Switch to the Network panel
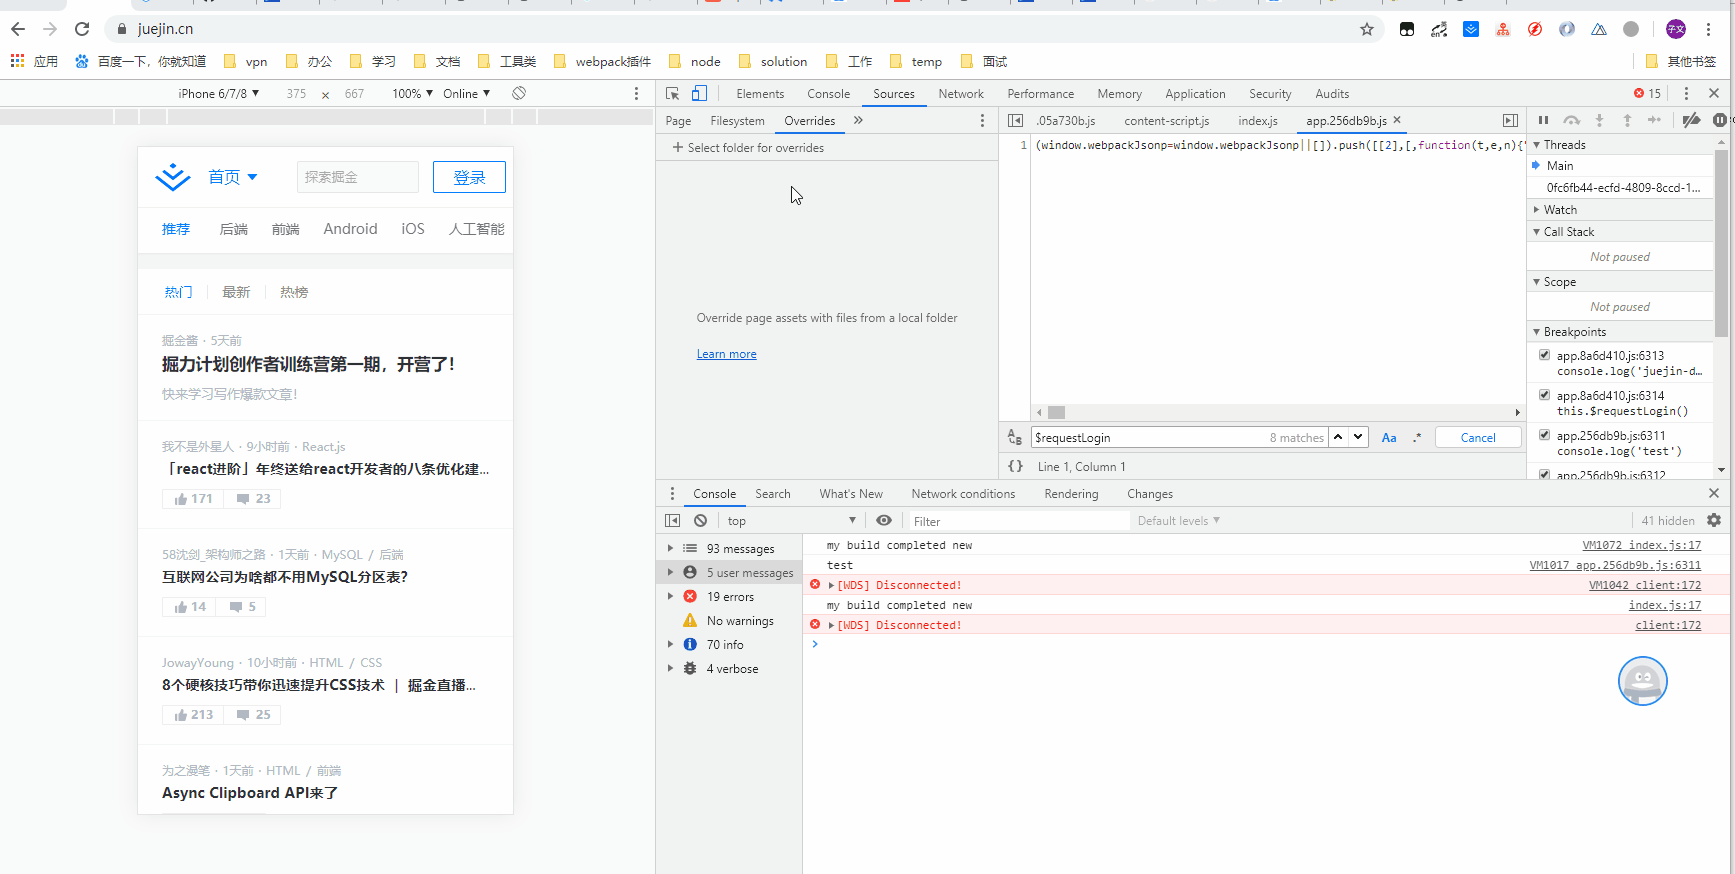The image size is (1735, 874). tap(961, 93)
